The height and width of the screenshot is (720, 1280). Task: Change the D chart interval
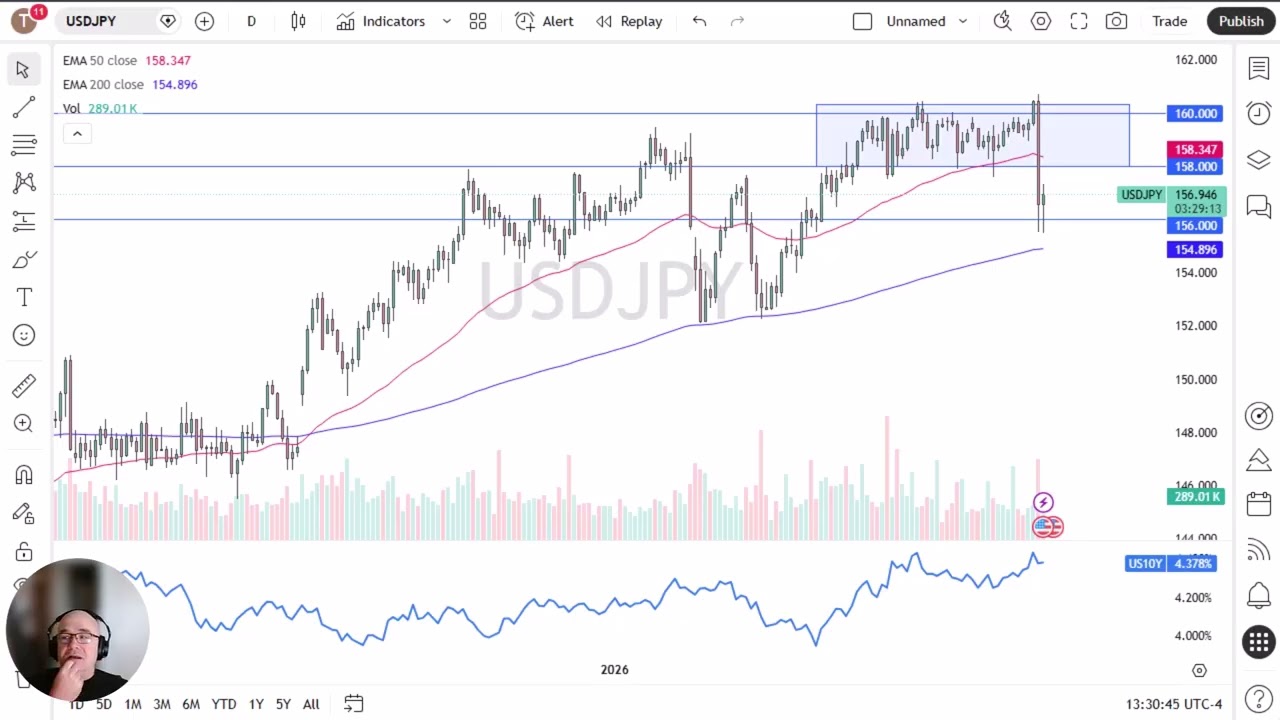(251, 21)
